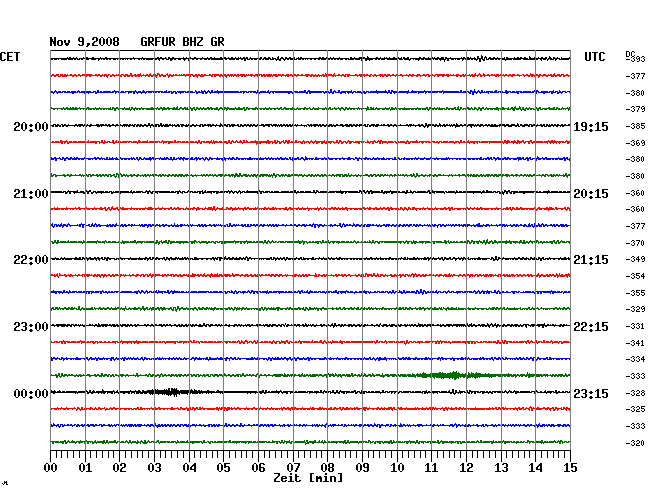The image size is (650, 494).
Task: Click the 04 minute label on the time axis
Action: point(189,467)
